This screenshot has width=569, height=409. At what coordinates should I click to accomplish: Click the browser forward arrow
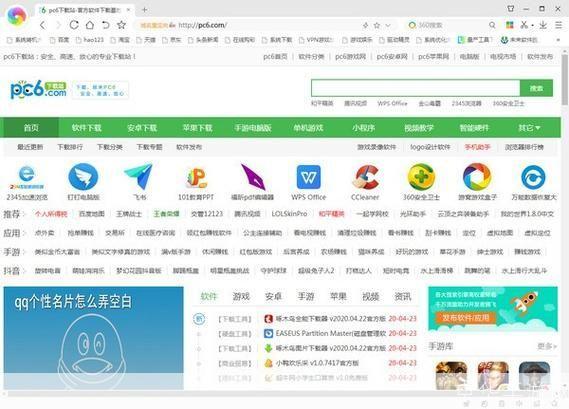tap(58, 25)
